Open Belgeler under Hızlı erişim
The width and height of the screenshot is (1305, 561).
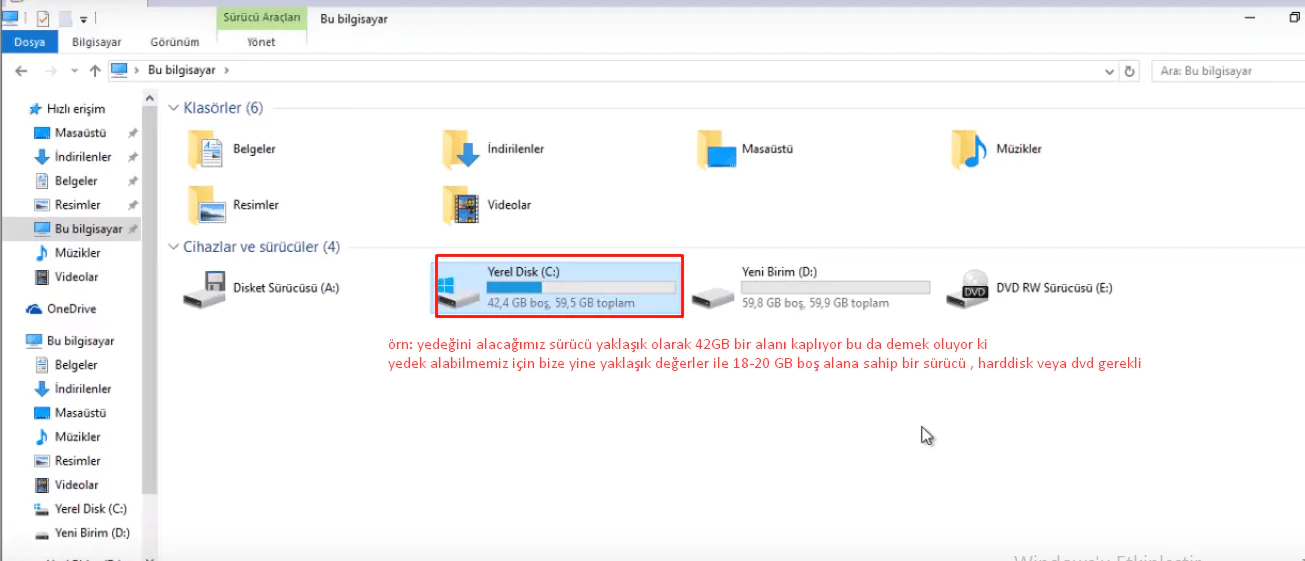pos(66,181)
